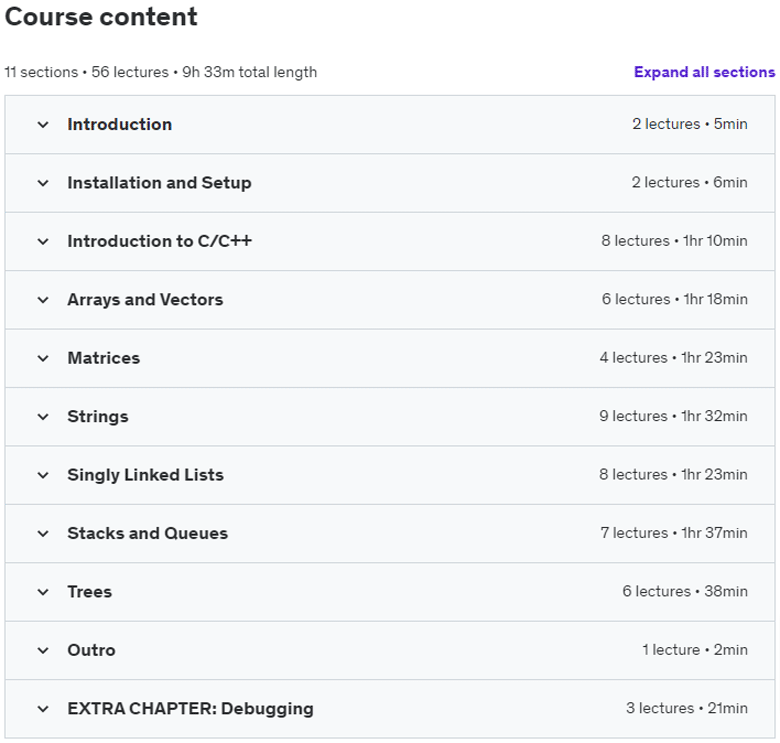Expand the Matrices section chevron
The height and width of the screenshot is (743, 780).
tap(43, 358)
